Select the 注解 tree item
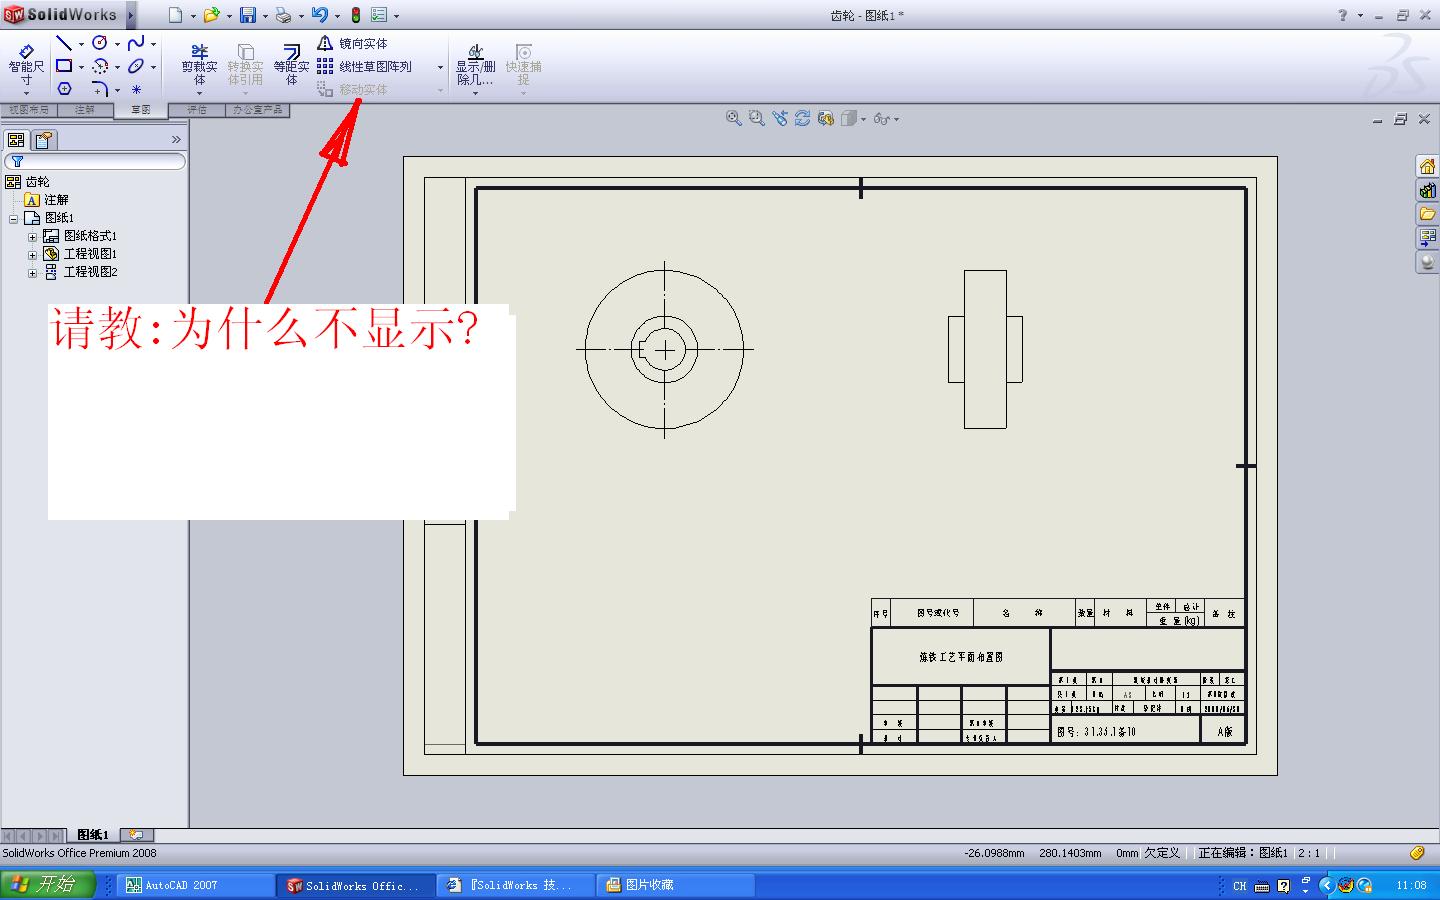This screenshot has height=900, width=1440. pos(47,200)
